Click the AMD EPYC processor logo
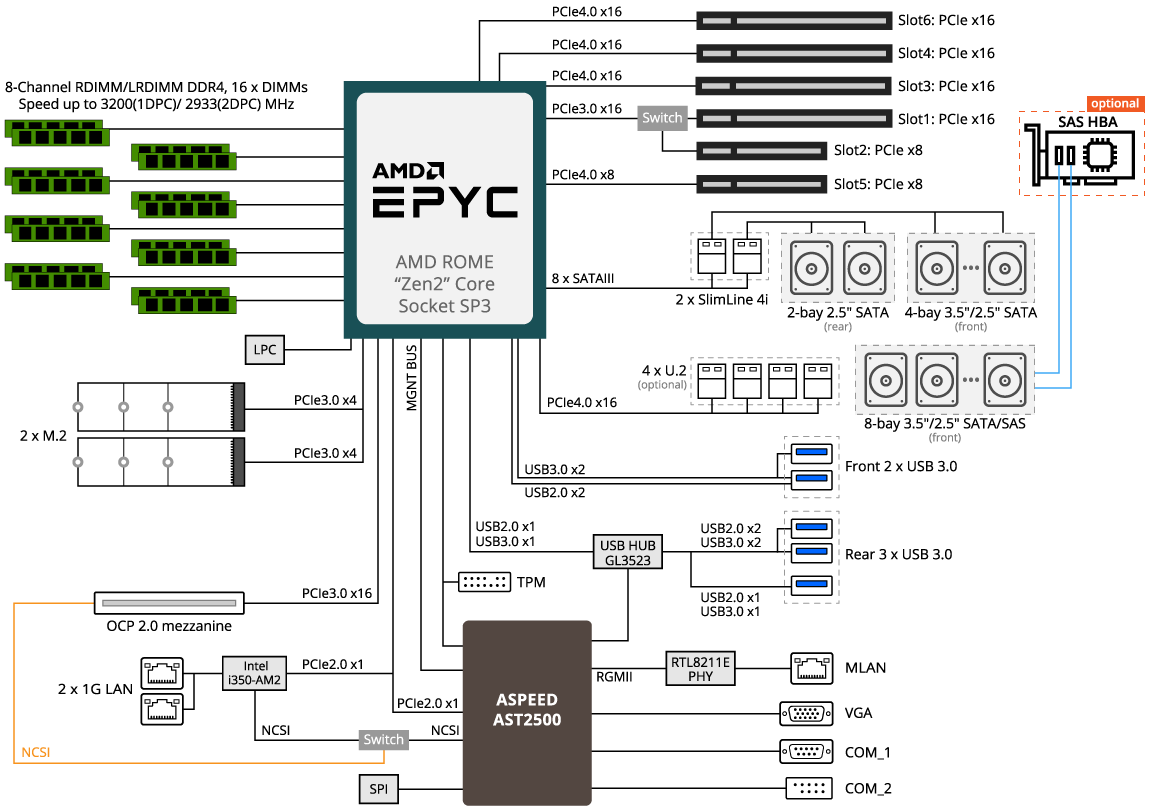The width and height of the screenshot is (1150, 810). (445, 190)
